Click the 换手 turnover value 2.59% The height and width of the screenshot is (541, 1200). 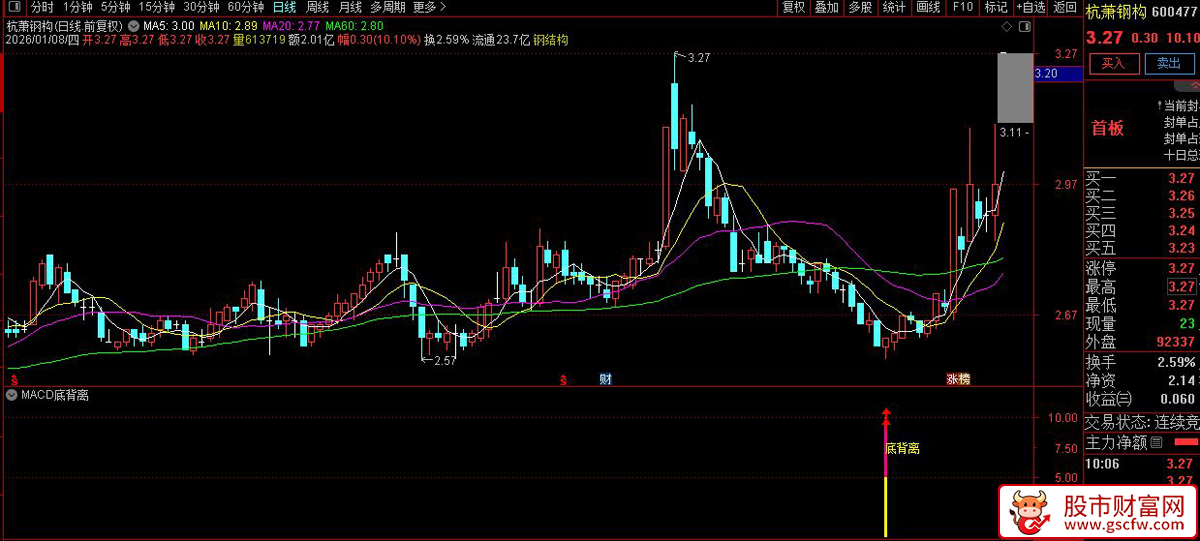tap(1174, 362)
